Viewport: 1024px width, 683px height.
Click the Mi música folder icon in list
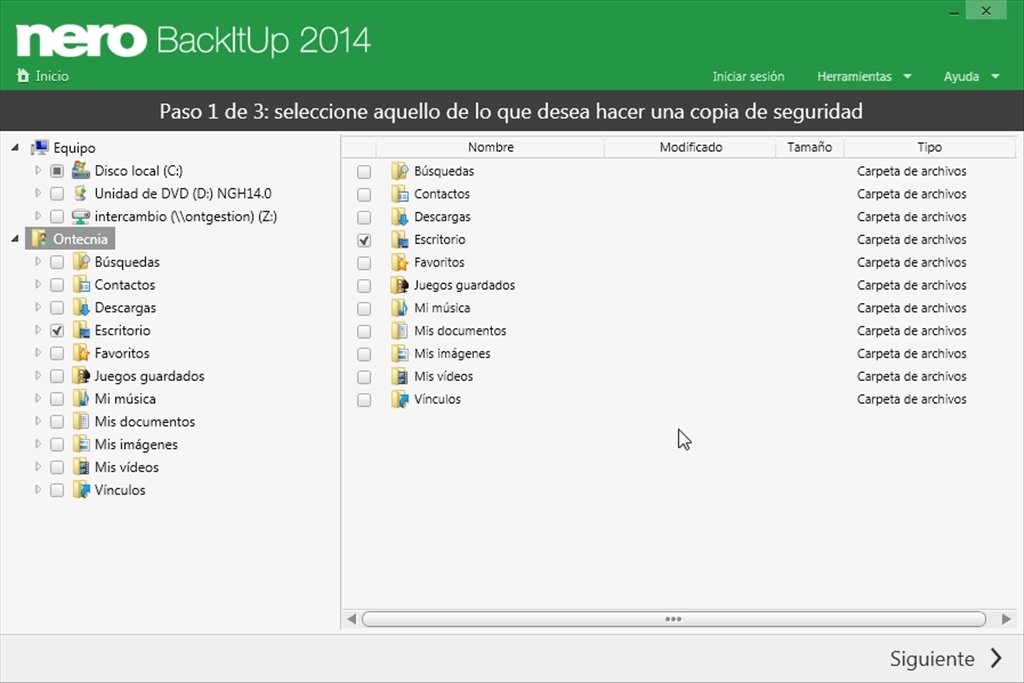coord(400,308)
